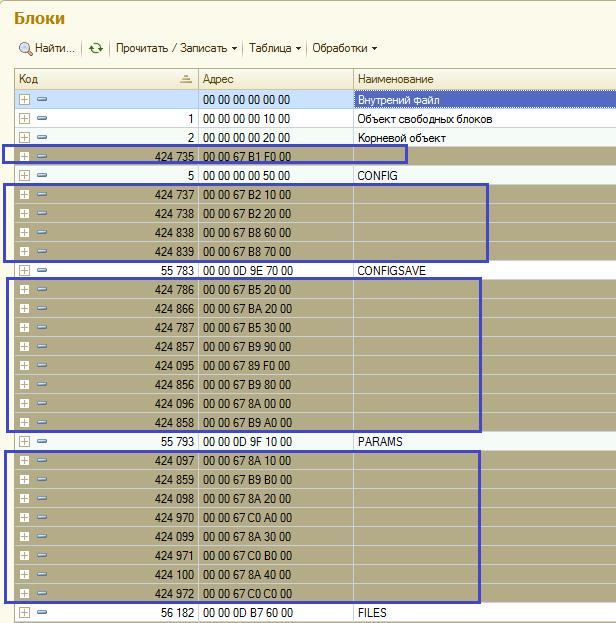Screen dimensions: 616x623
Task: Expand plus icon for row 424 097
Action: tap(25, 461)
